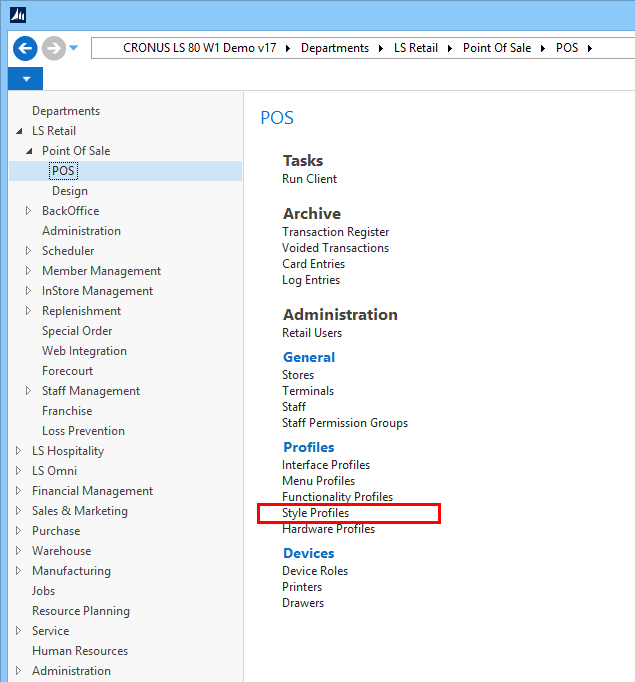The image size is (635, 682).
Task: Open Run Client under Tasks
Action: pyautogui.click(x=309, y=179)
